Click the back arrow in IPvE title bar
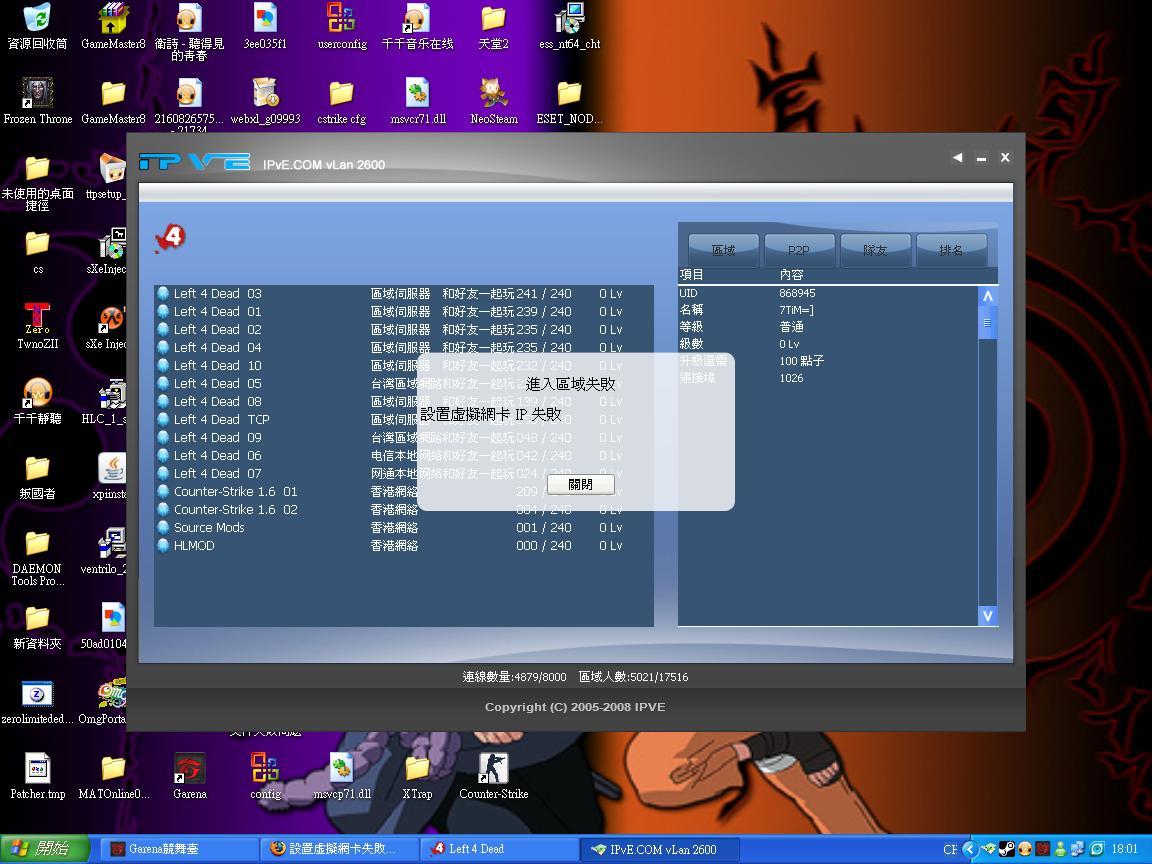Viewport: 1152px width, 864px height. pyautogui.click(x=957, y=157)
